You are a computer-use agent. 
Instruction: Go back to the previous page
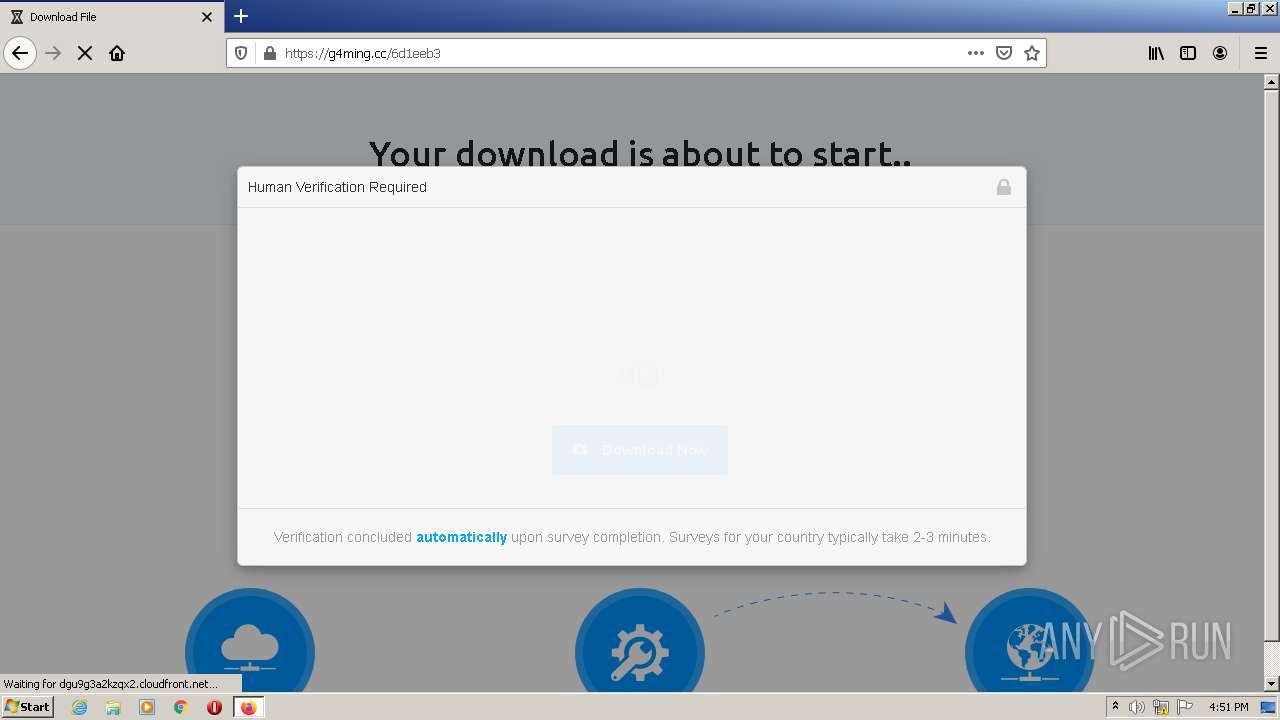click(x=20, y=53)
